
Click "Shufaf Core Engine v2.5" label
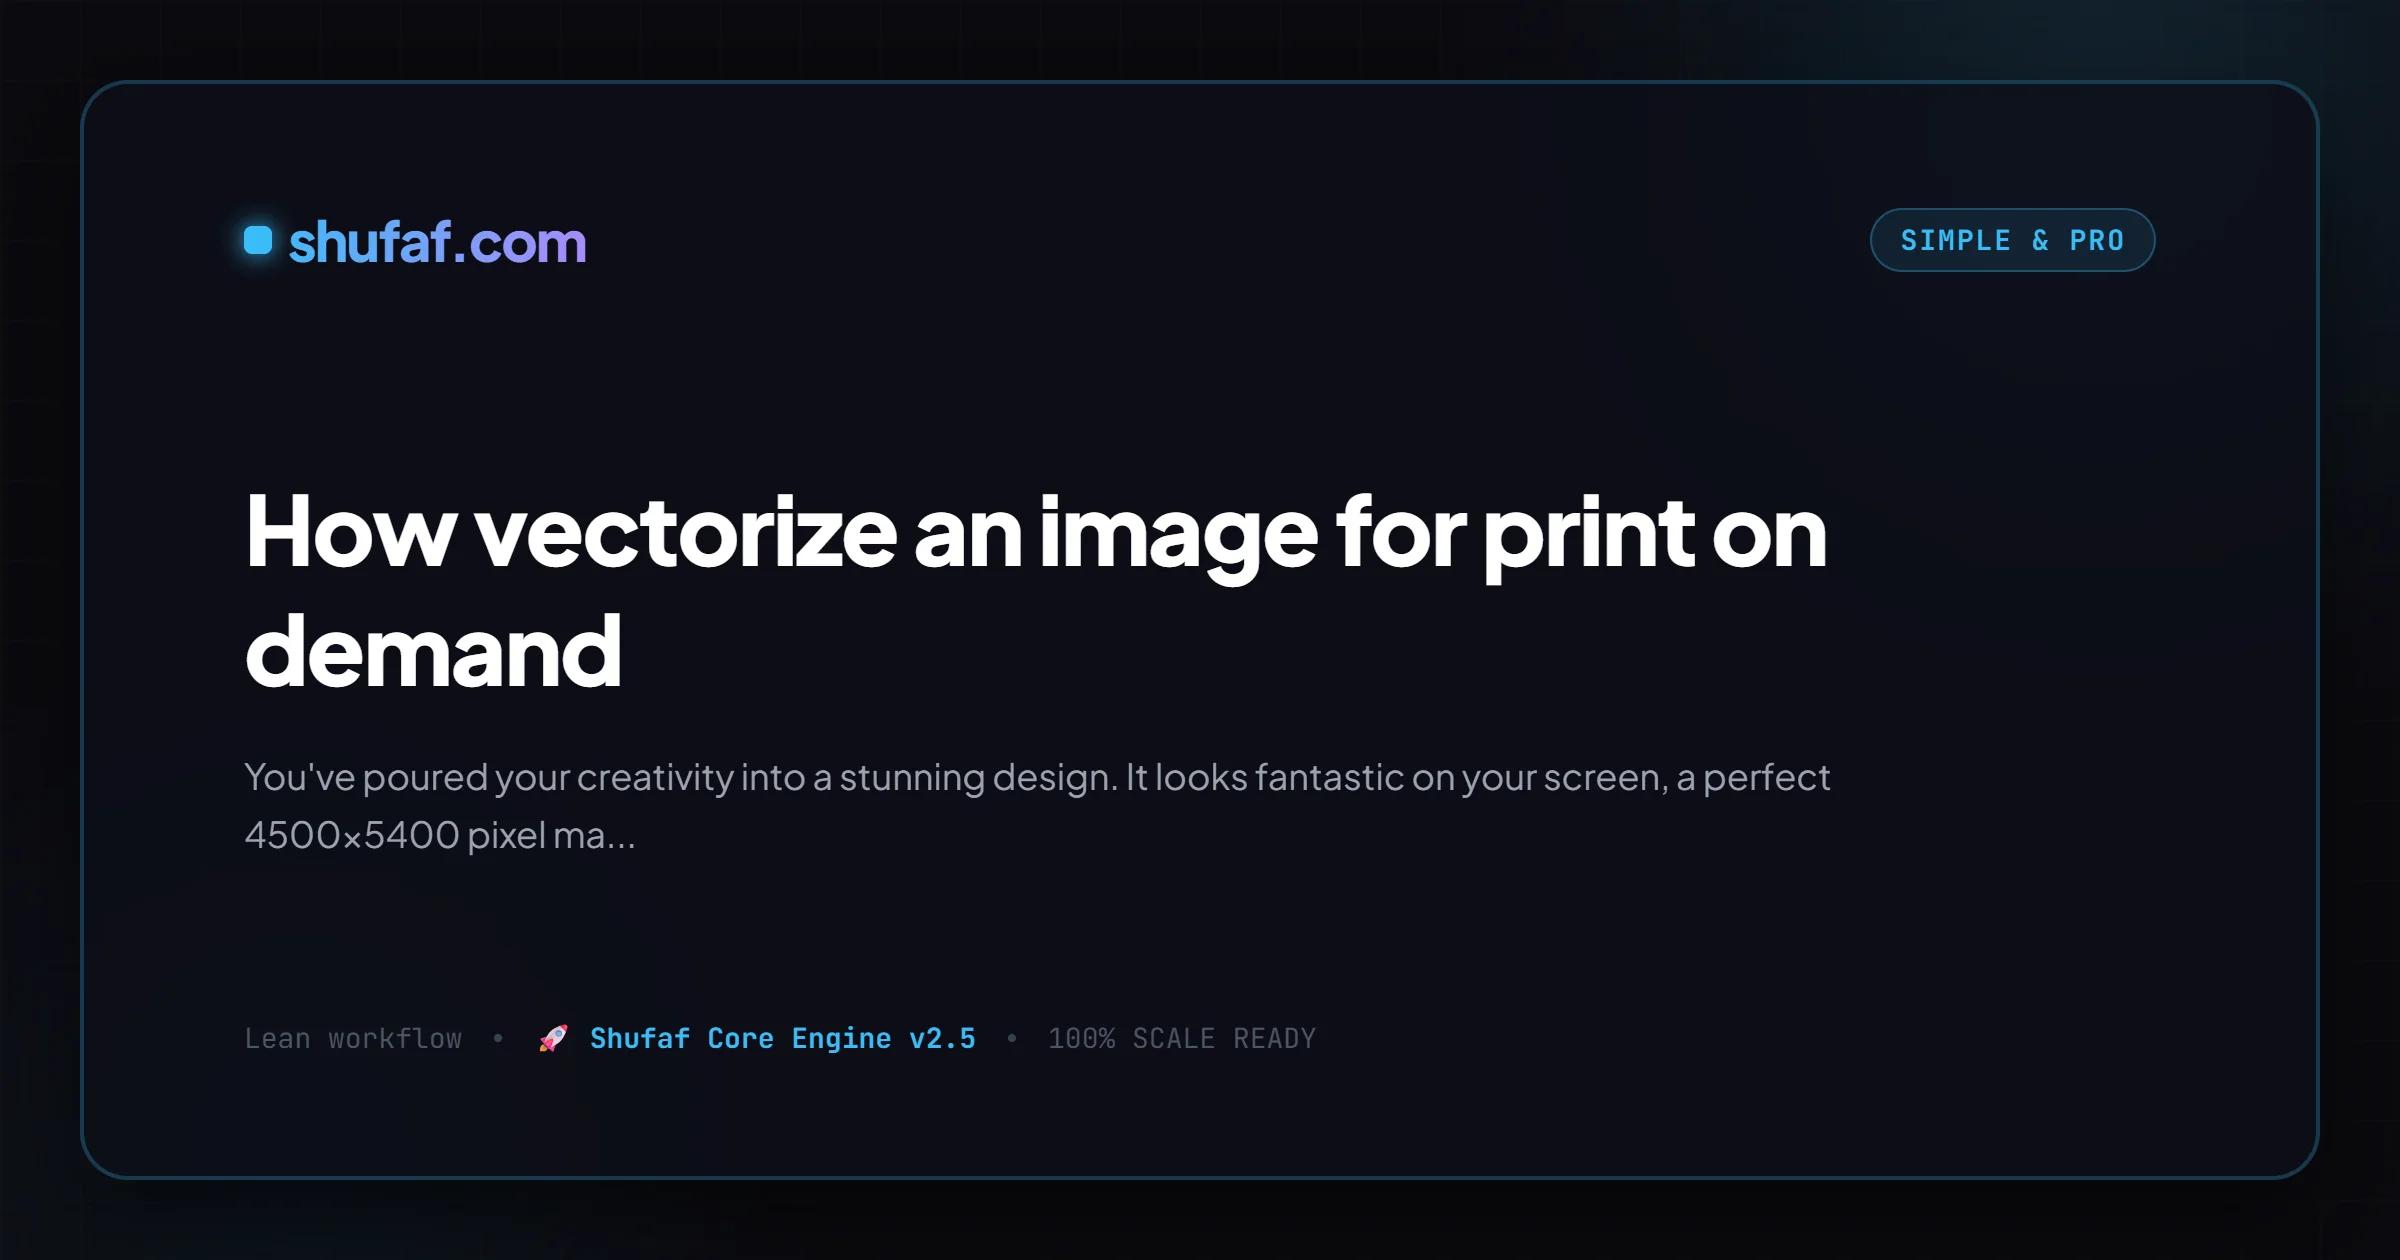pos(782,1038)
